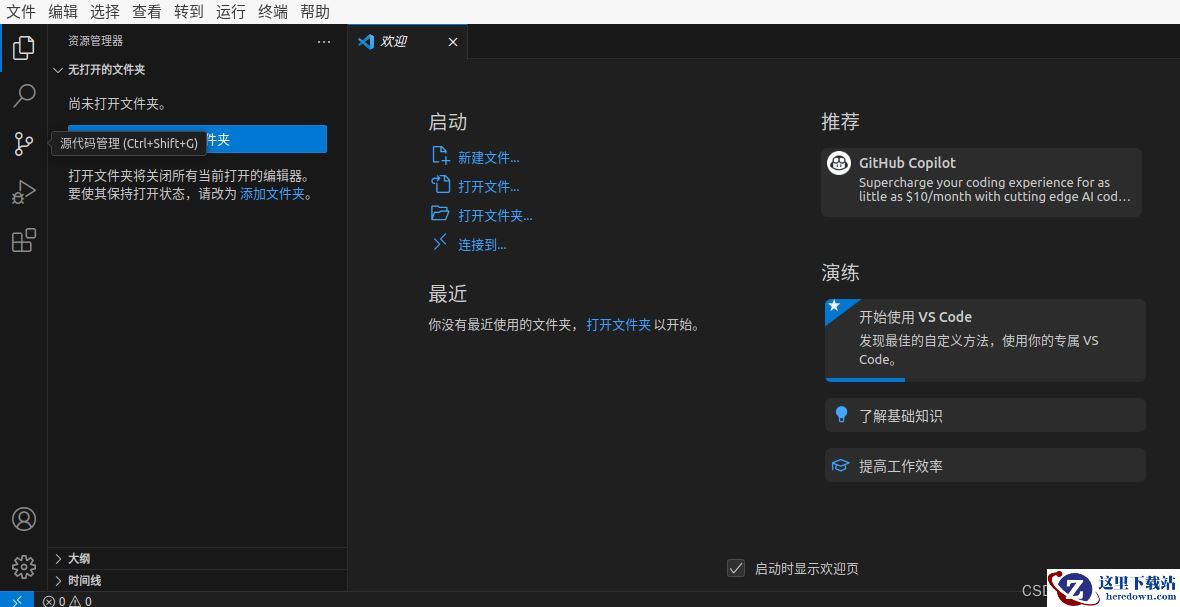Open Source Control view icon
The image size is (1180, 607).
pyautogui.click(x=23, y=144)
